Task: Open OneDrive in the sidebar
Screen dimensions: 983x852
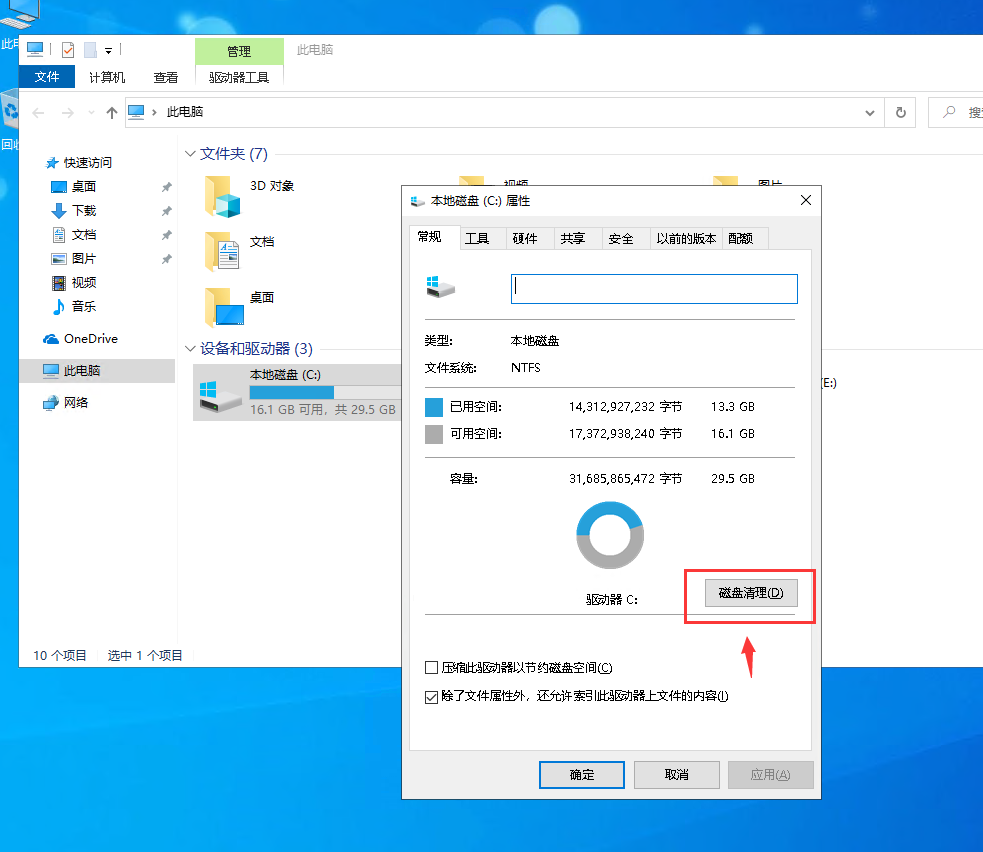Action: [90, 339]
